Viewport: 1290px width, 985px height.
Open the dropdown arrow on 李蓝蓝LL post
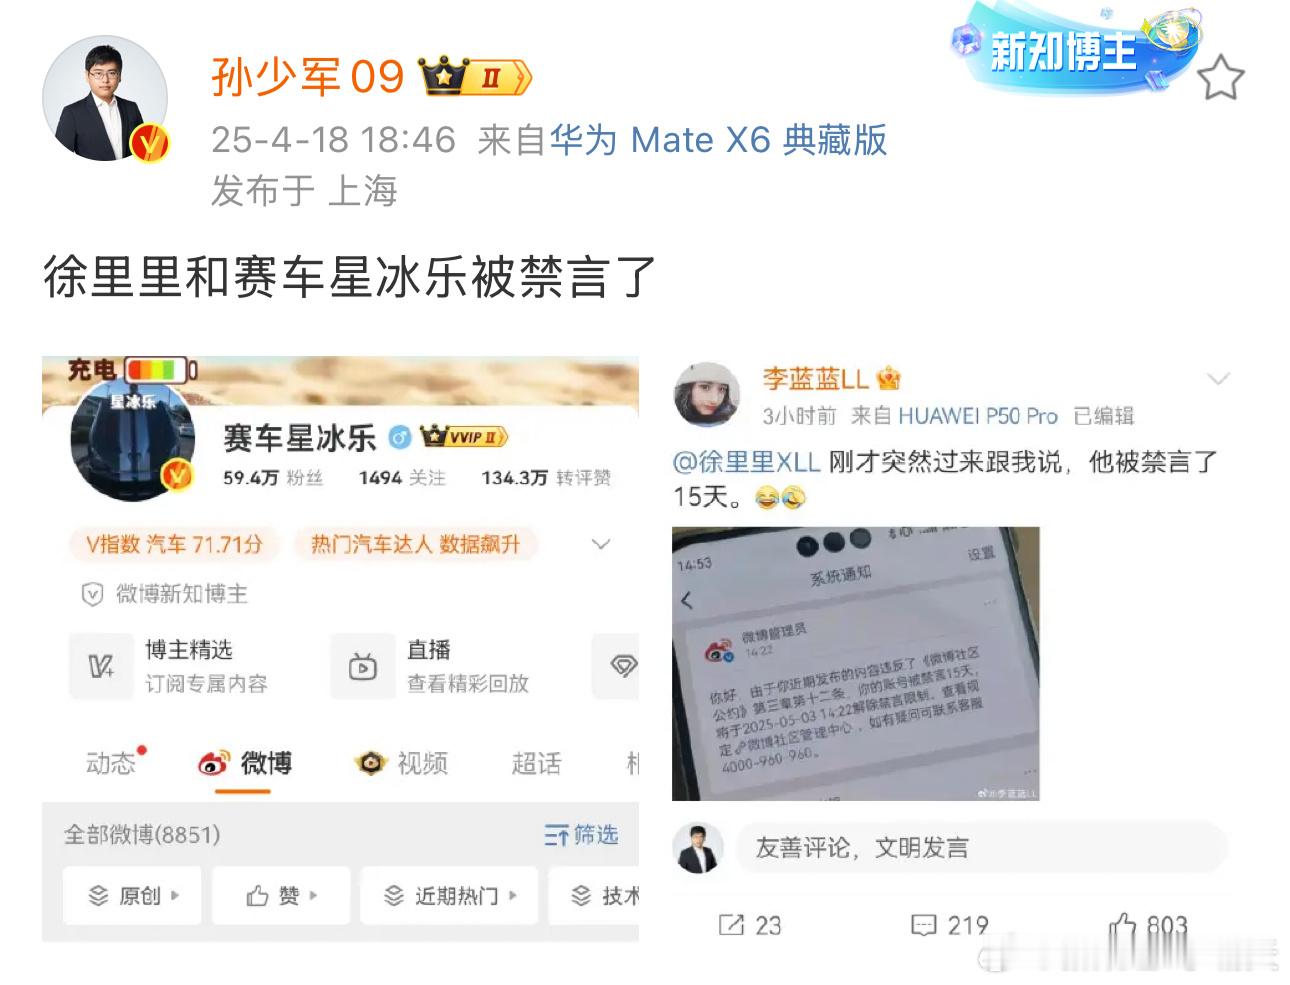(1218, 379)
